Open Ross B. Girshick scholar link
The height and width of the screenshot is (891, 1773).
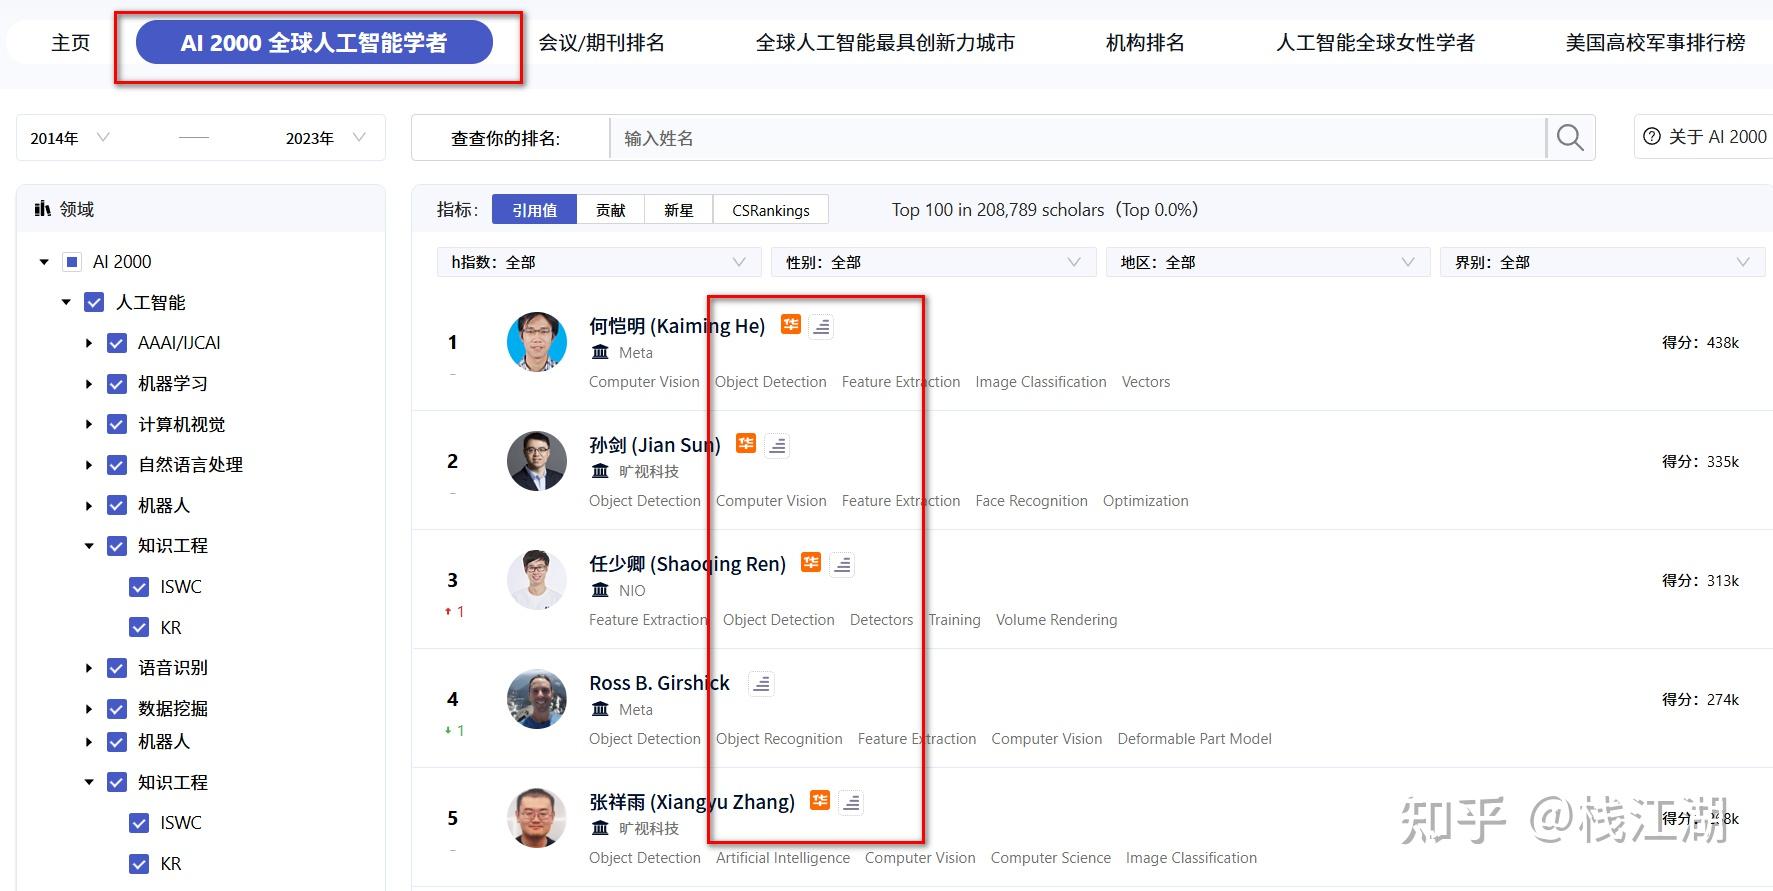[x=660, y=683]
